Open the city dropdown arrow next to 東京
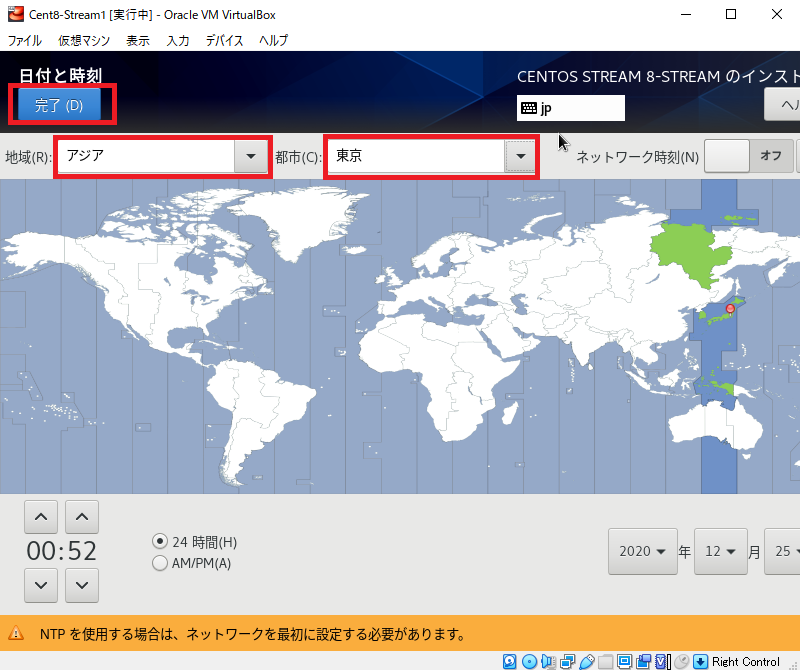Image resolution: width=800 pixels, height=670 pixels. point(520,156)
